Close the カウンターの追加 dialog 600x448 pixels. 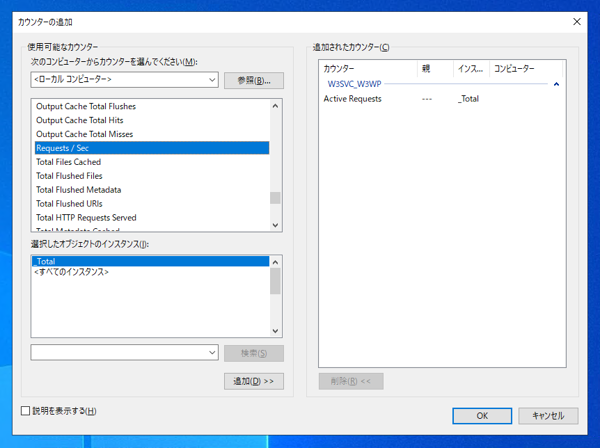coord(577,22)
